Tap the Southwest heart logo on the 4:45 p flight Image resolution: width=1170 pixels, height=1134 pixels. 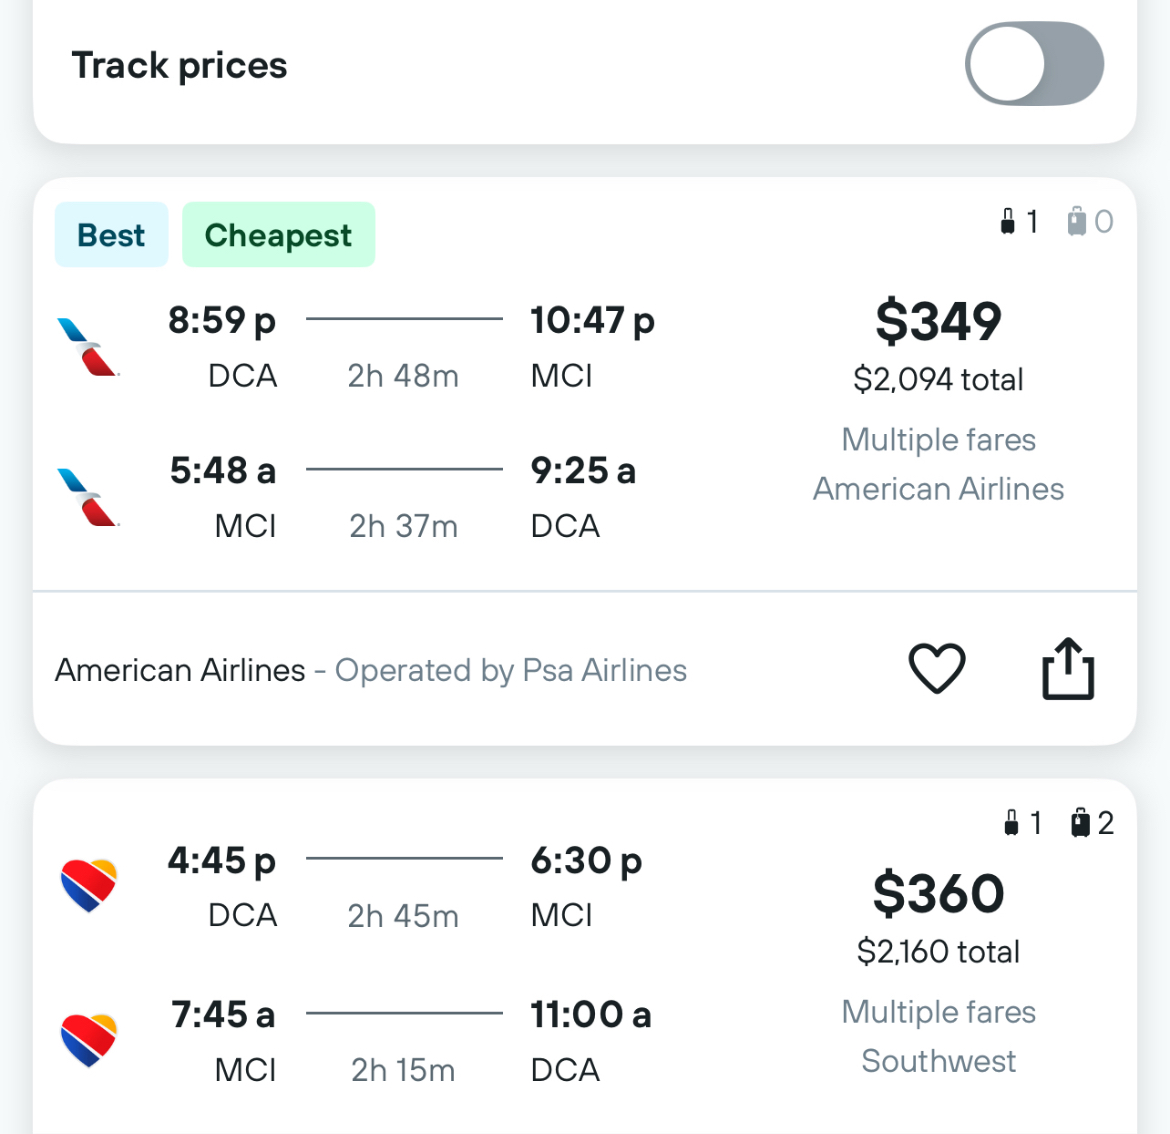89,886
